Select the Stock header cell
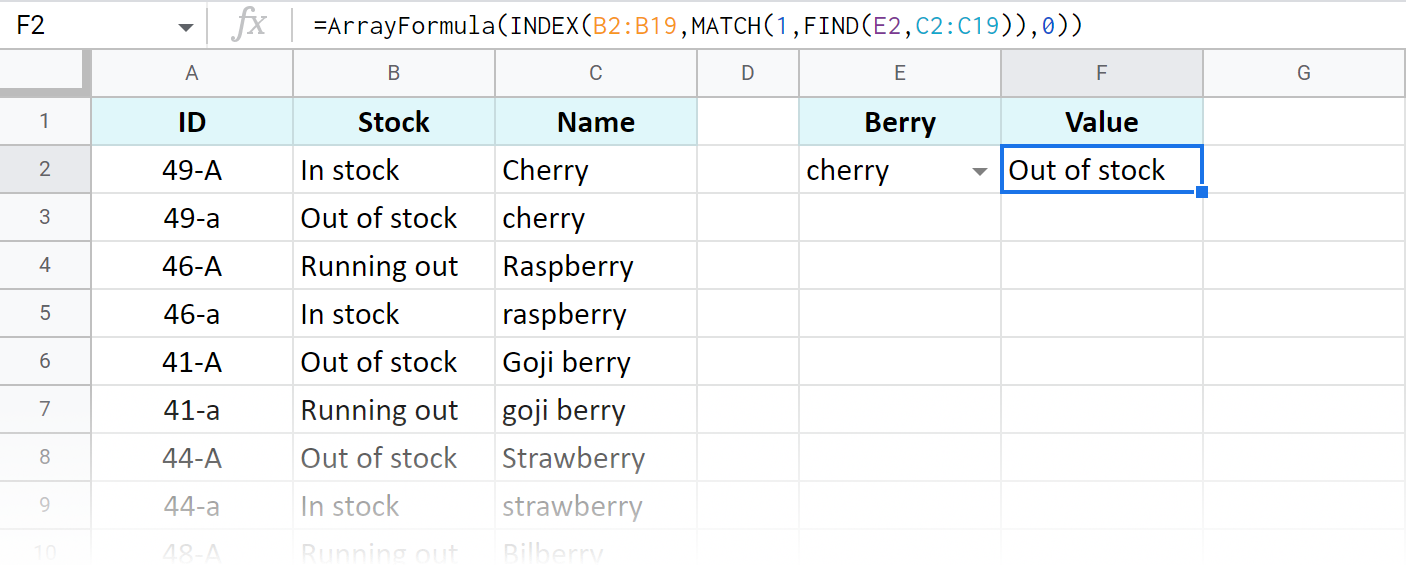Image resolution: width=1406 pixels, height=578 pixels. coord(393,121)
